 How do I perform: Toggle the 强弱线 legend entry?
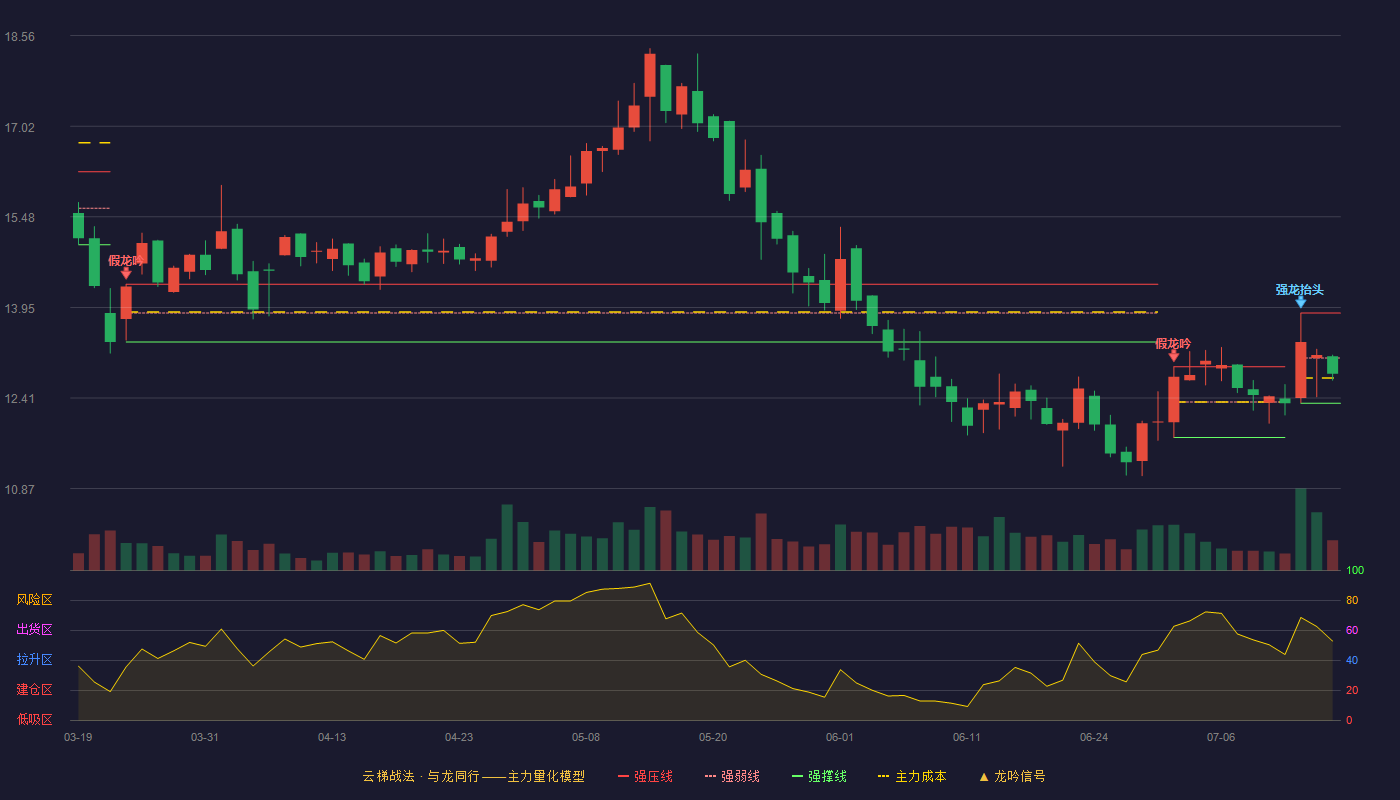pos(732,776)
